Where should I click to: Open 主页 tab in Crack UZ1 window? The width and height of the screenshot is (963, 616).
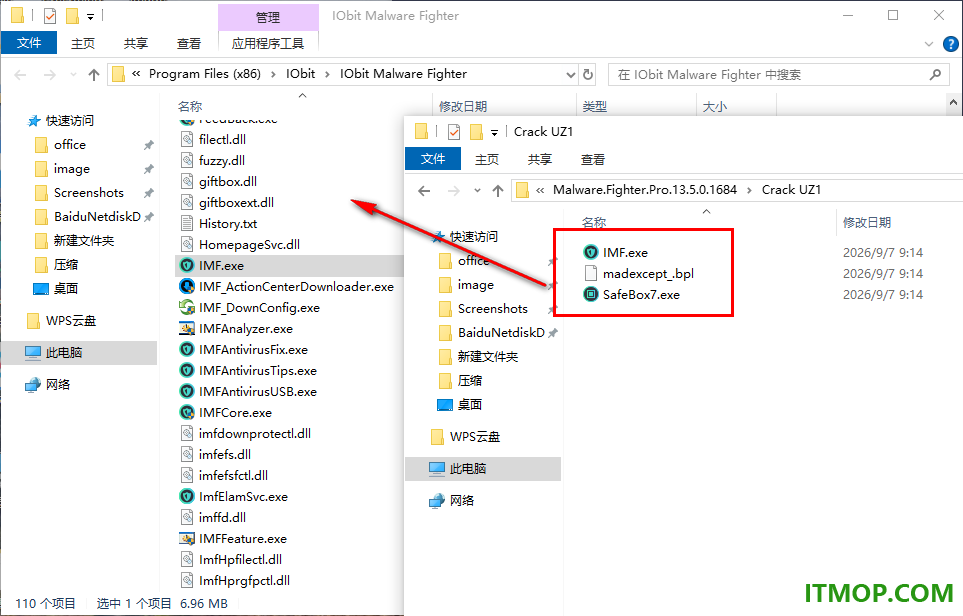[487, 160]
